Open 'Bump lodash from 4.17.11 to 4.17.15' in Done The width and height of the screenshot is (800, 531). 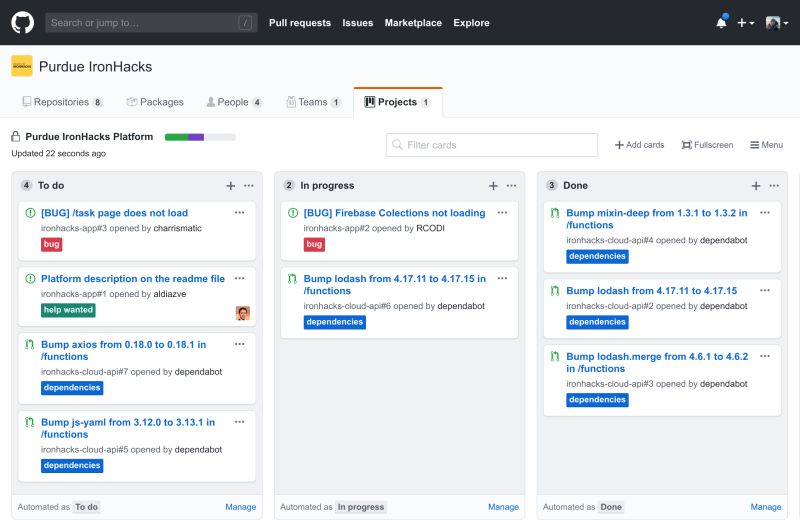click(652, 291)
